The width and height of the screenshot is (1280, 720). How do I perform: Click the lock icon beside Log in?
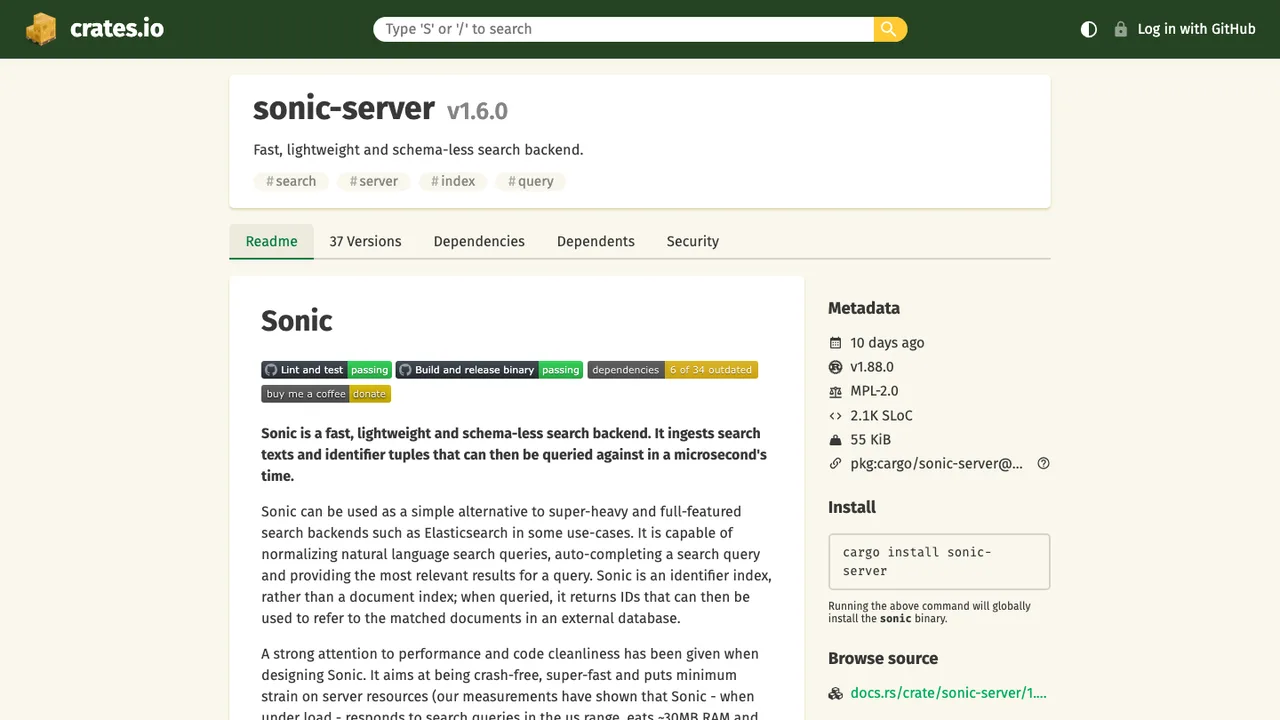click(1121, 29)
